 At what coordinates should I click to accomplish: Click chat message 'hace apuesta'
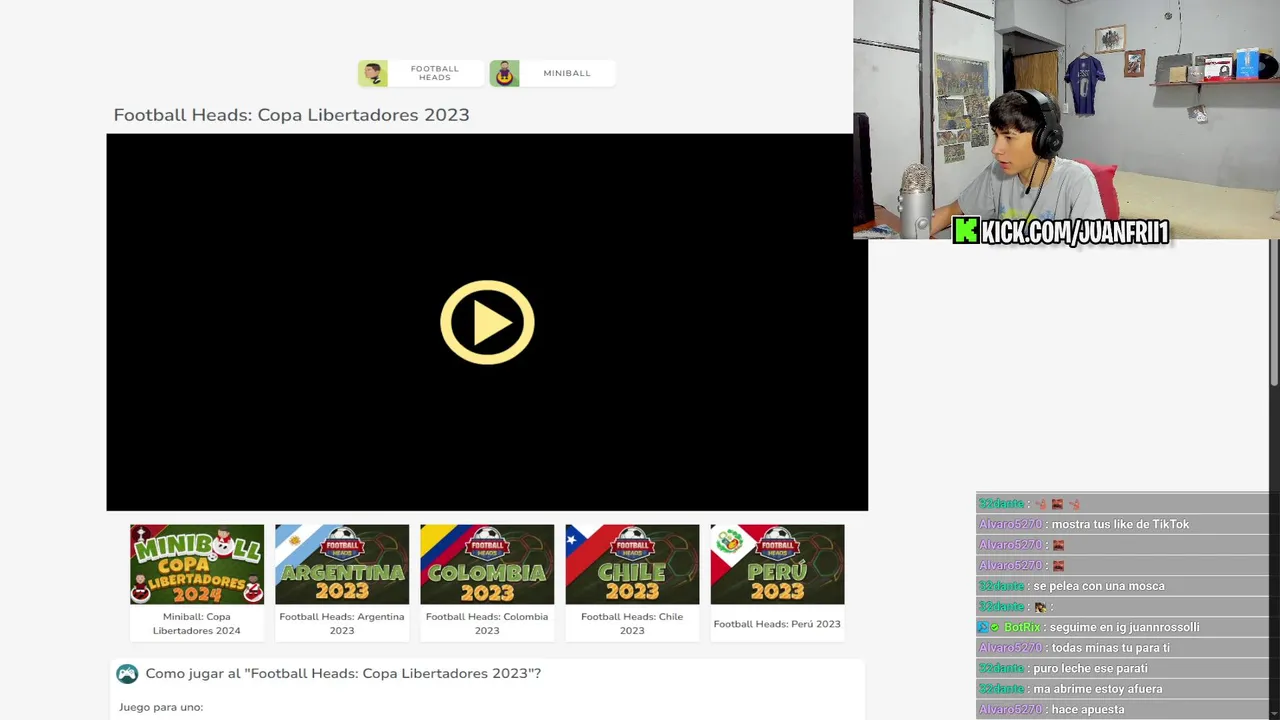tap(1088, 709)
